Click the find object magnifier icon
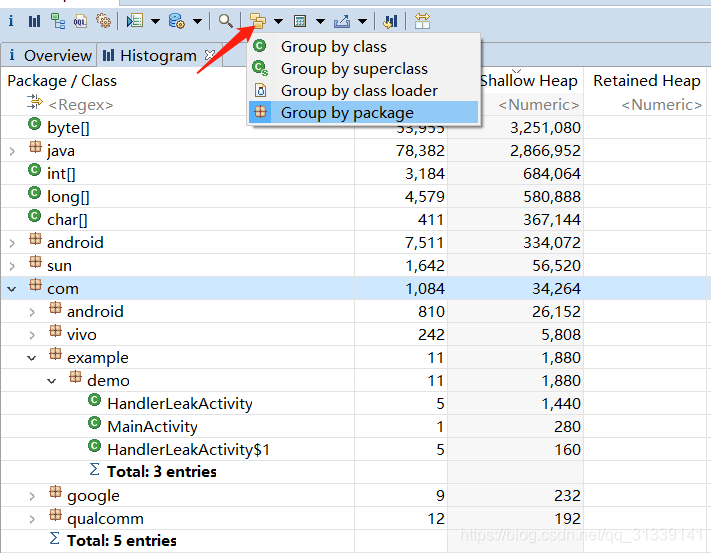711x553 pixels. (x=226, y=21)
